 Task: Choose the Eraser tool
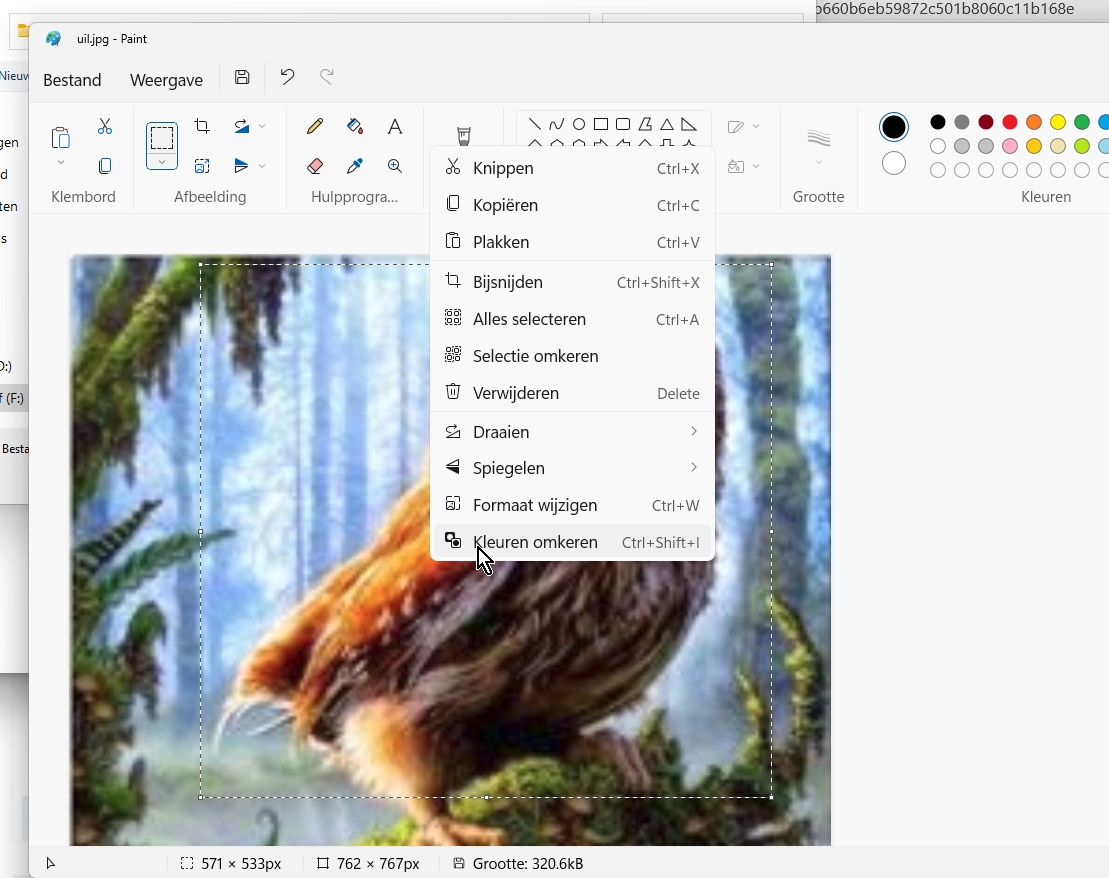coord(315,166)
